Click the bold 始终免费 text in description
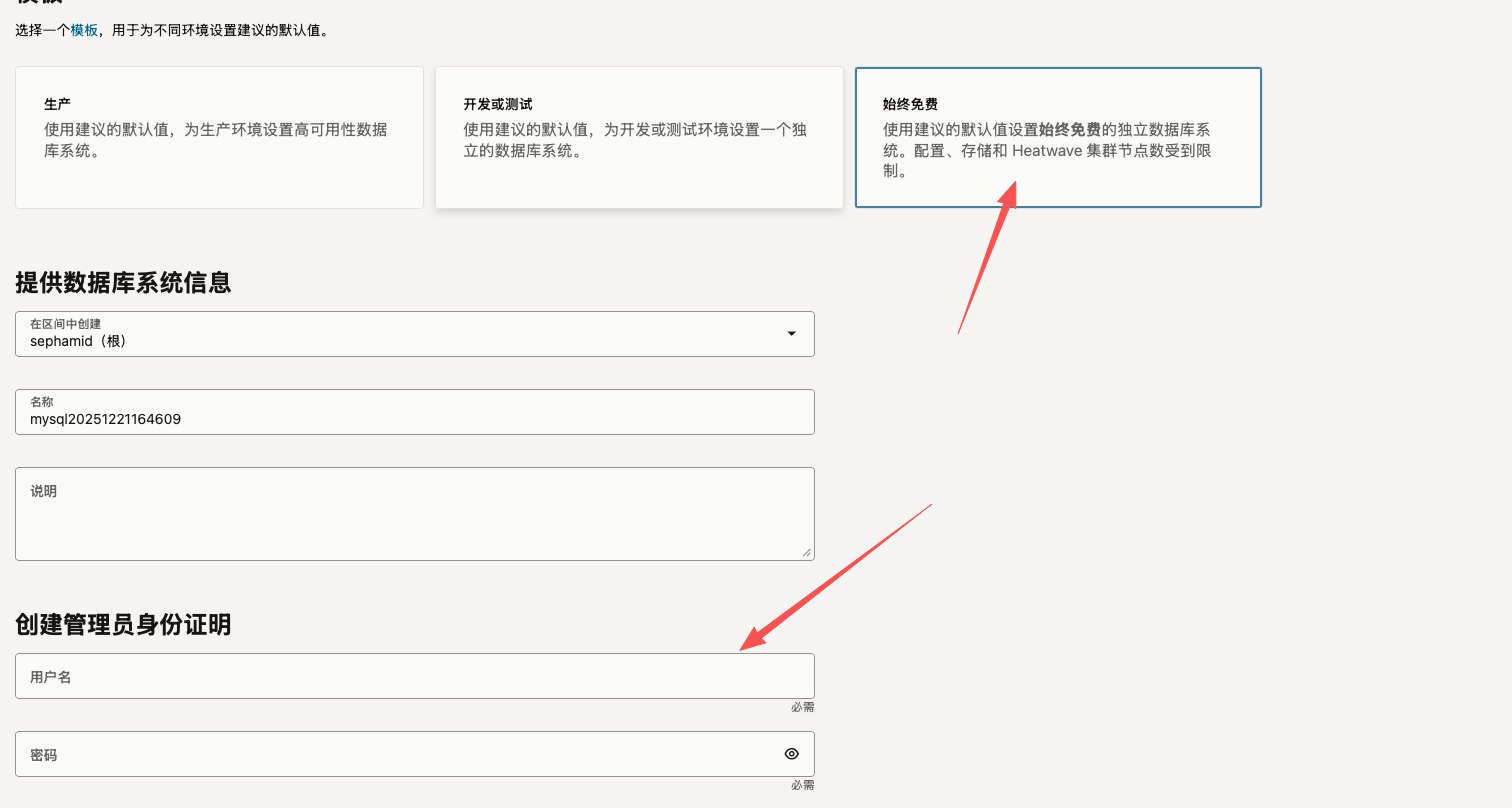Screen dimensions: 1512x808 [x=1070, y=130]
